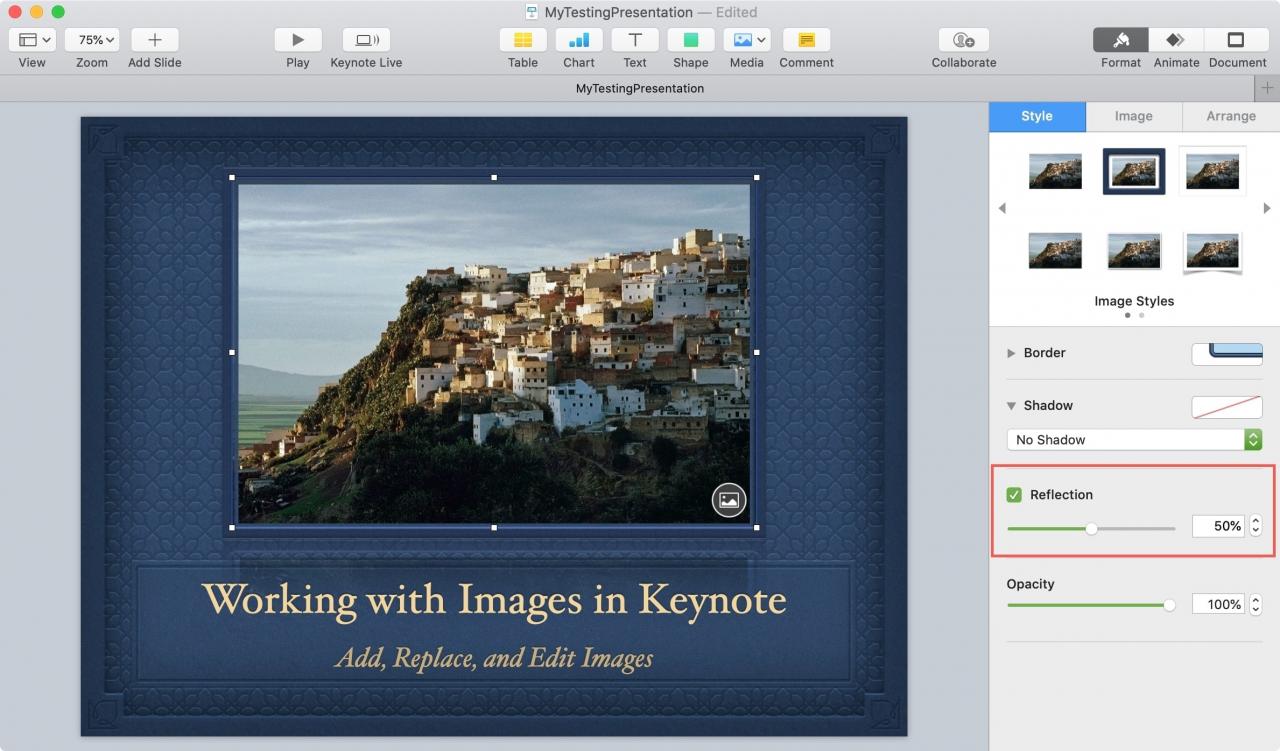The image size is (1280, 751).
Task: Open the Zoom 75% dropdown
Action: [x=92, y=40]
